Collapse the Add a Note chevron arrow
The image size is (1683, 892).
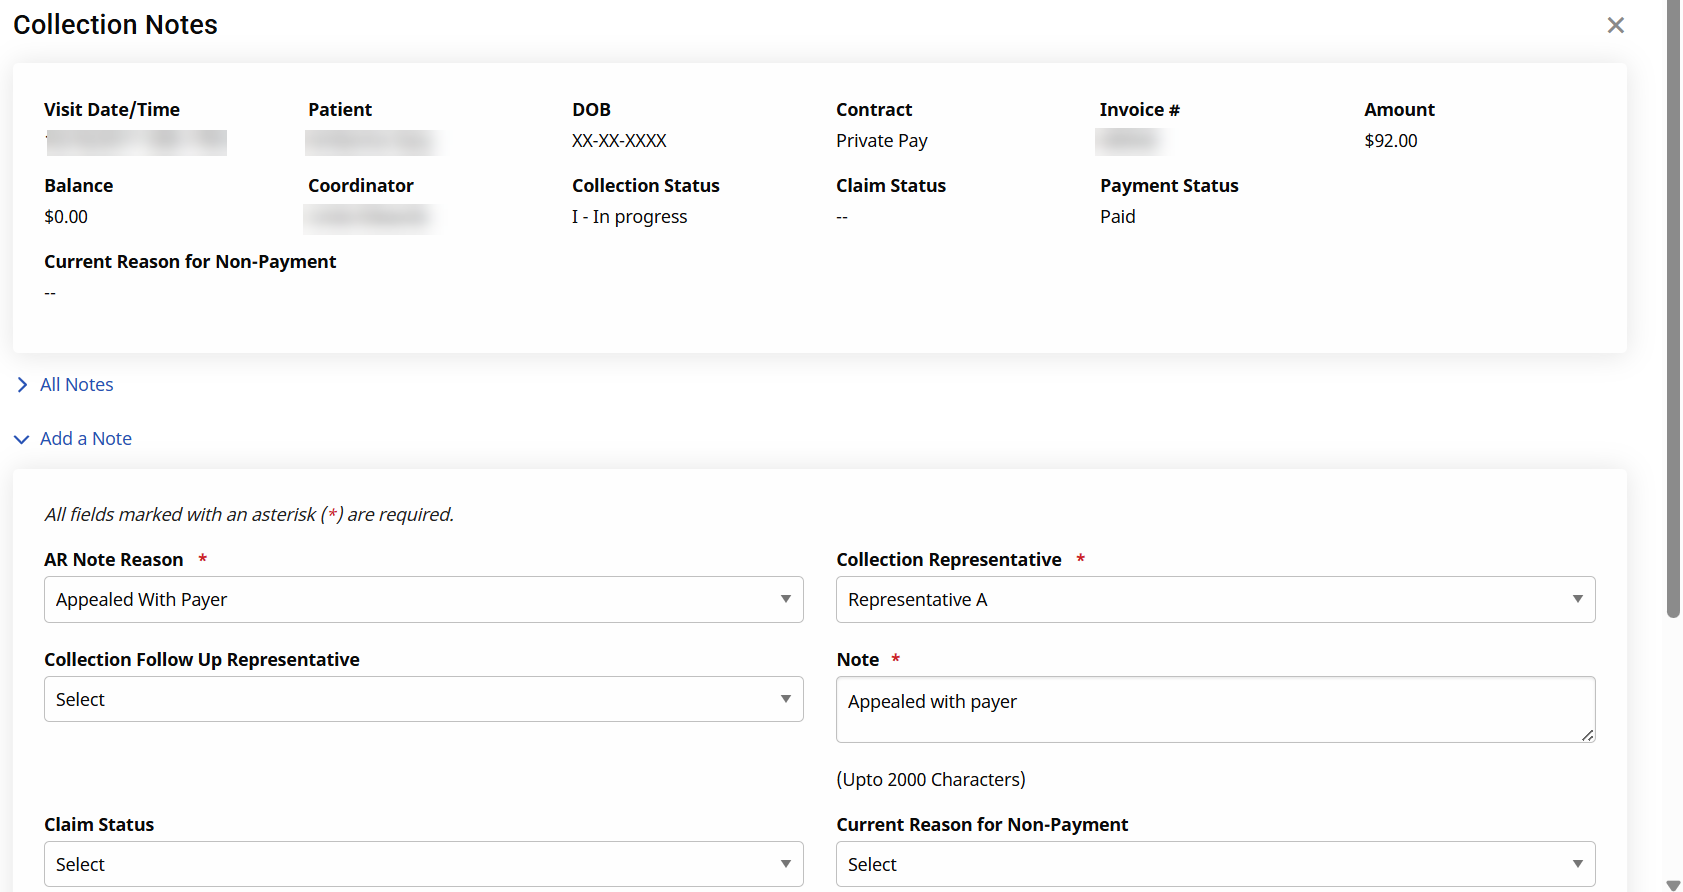(x=21, y=439)
